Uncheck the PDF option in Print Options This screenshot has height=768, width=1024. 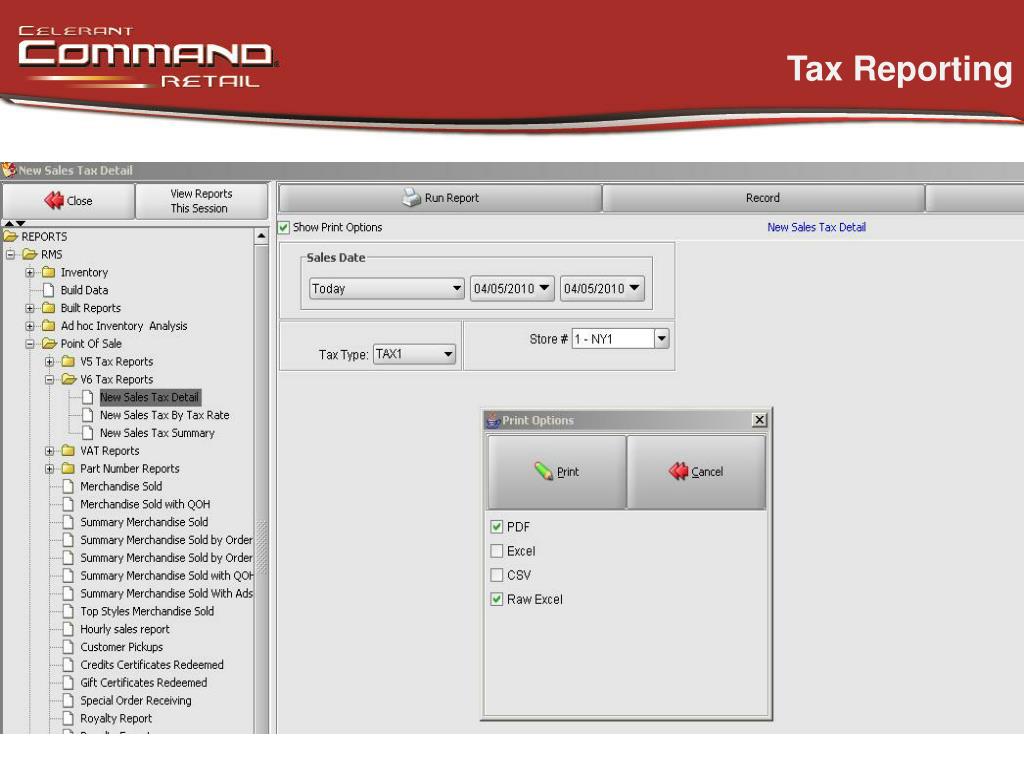point(496,526)
